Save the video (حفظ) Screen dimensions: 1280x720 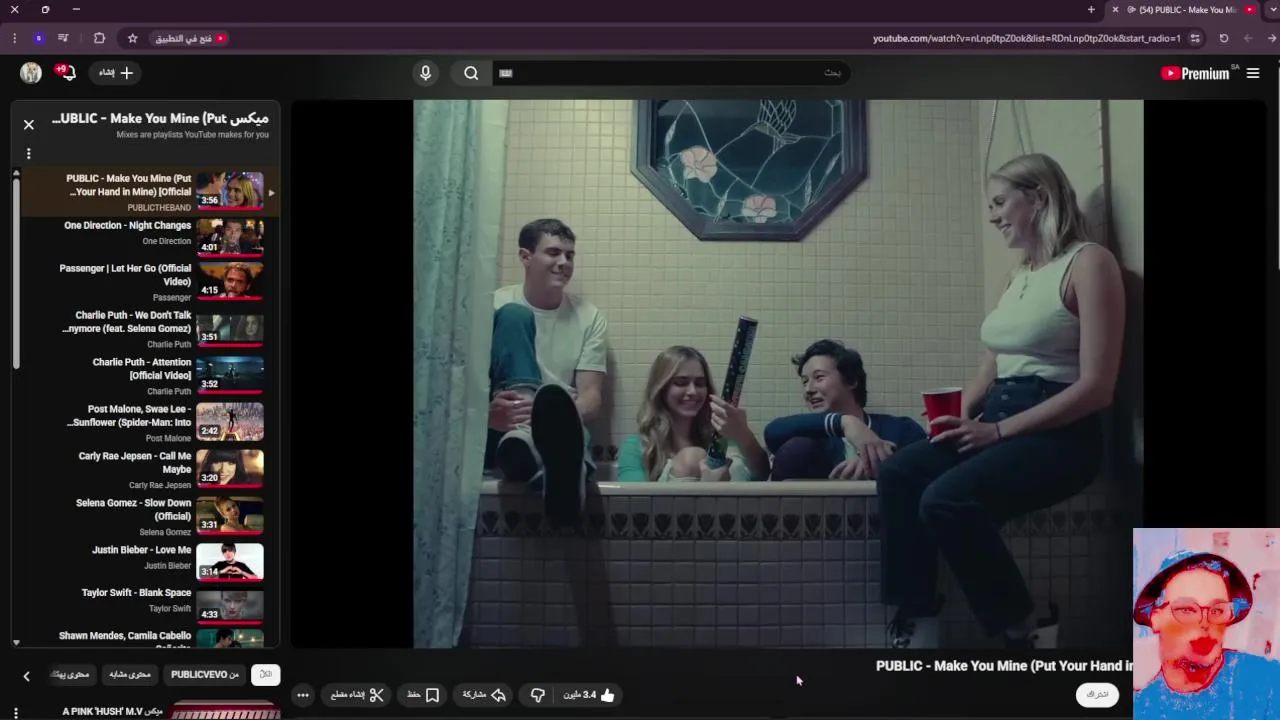[423, 695]
